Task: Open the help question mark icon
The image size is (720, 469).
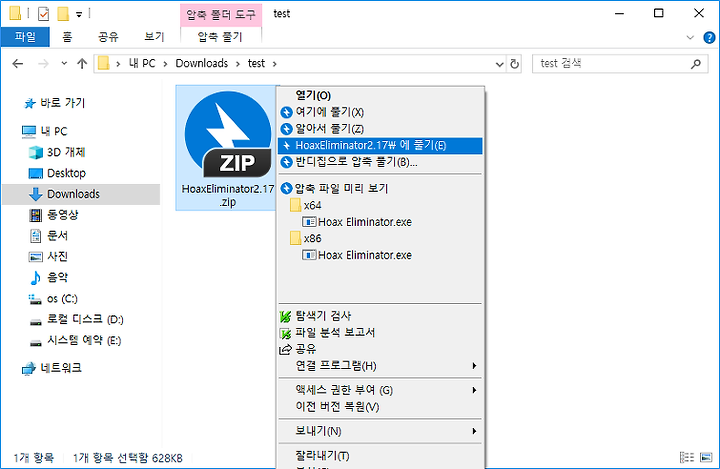Action: pos(709,38)
